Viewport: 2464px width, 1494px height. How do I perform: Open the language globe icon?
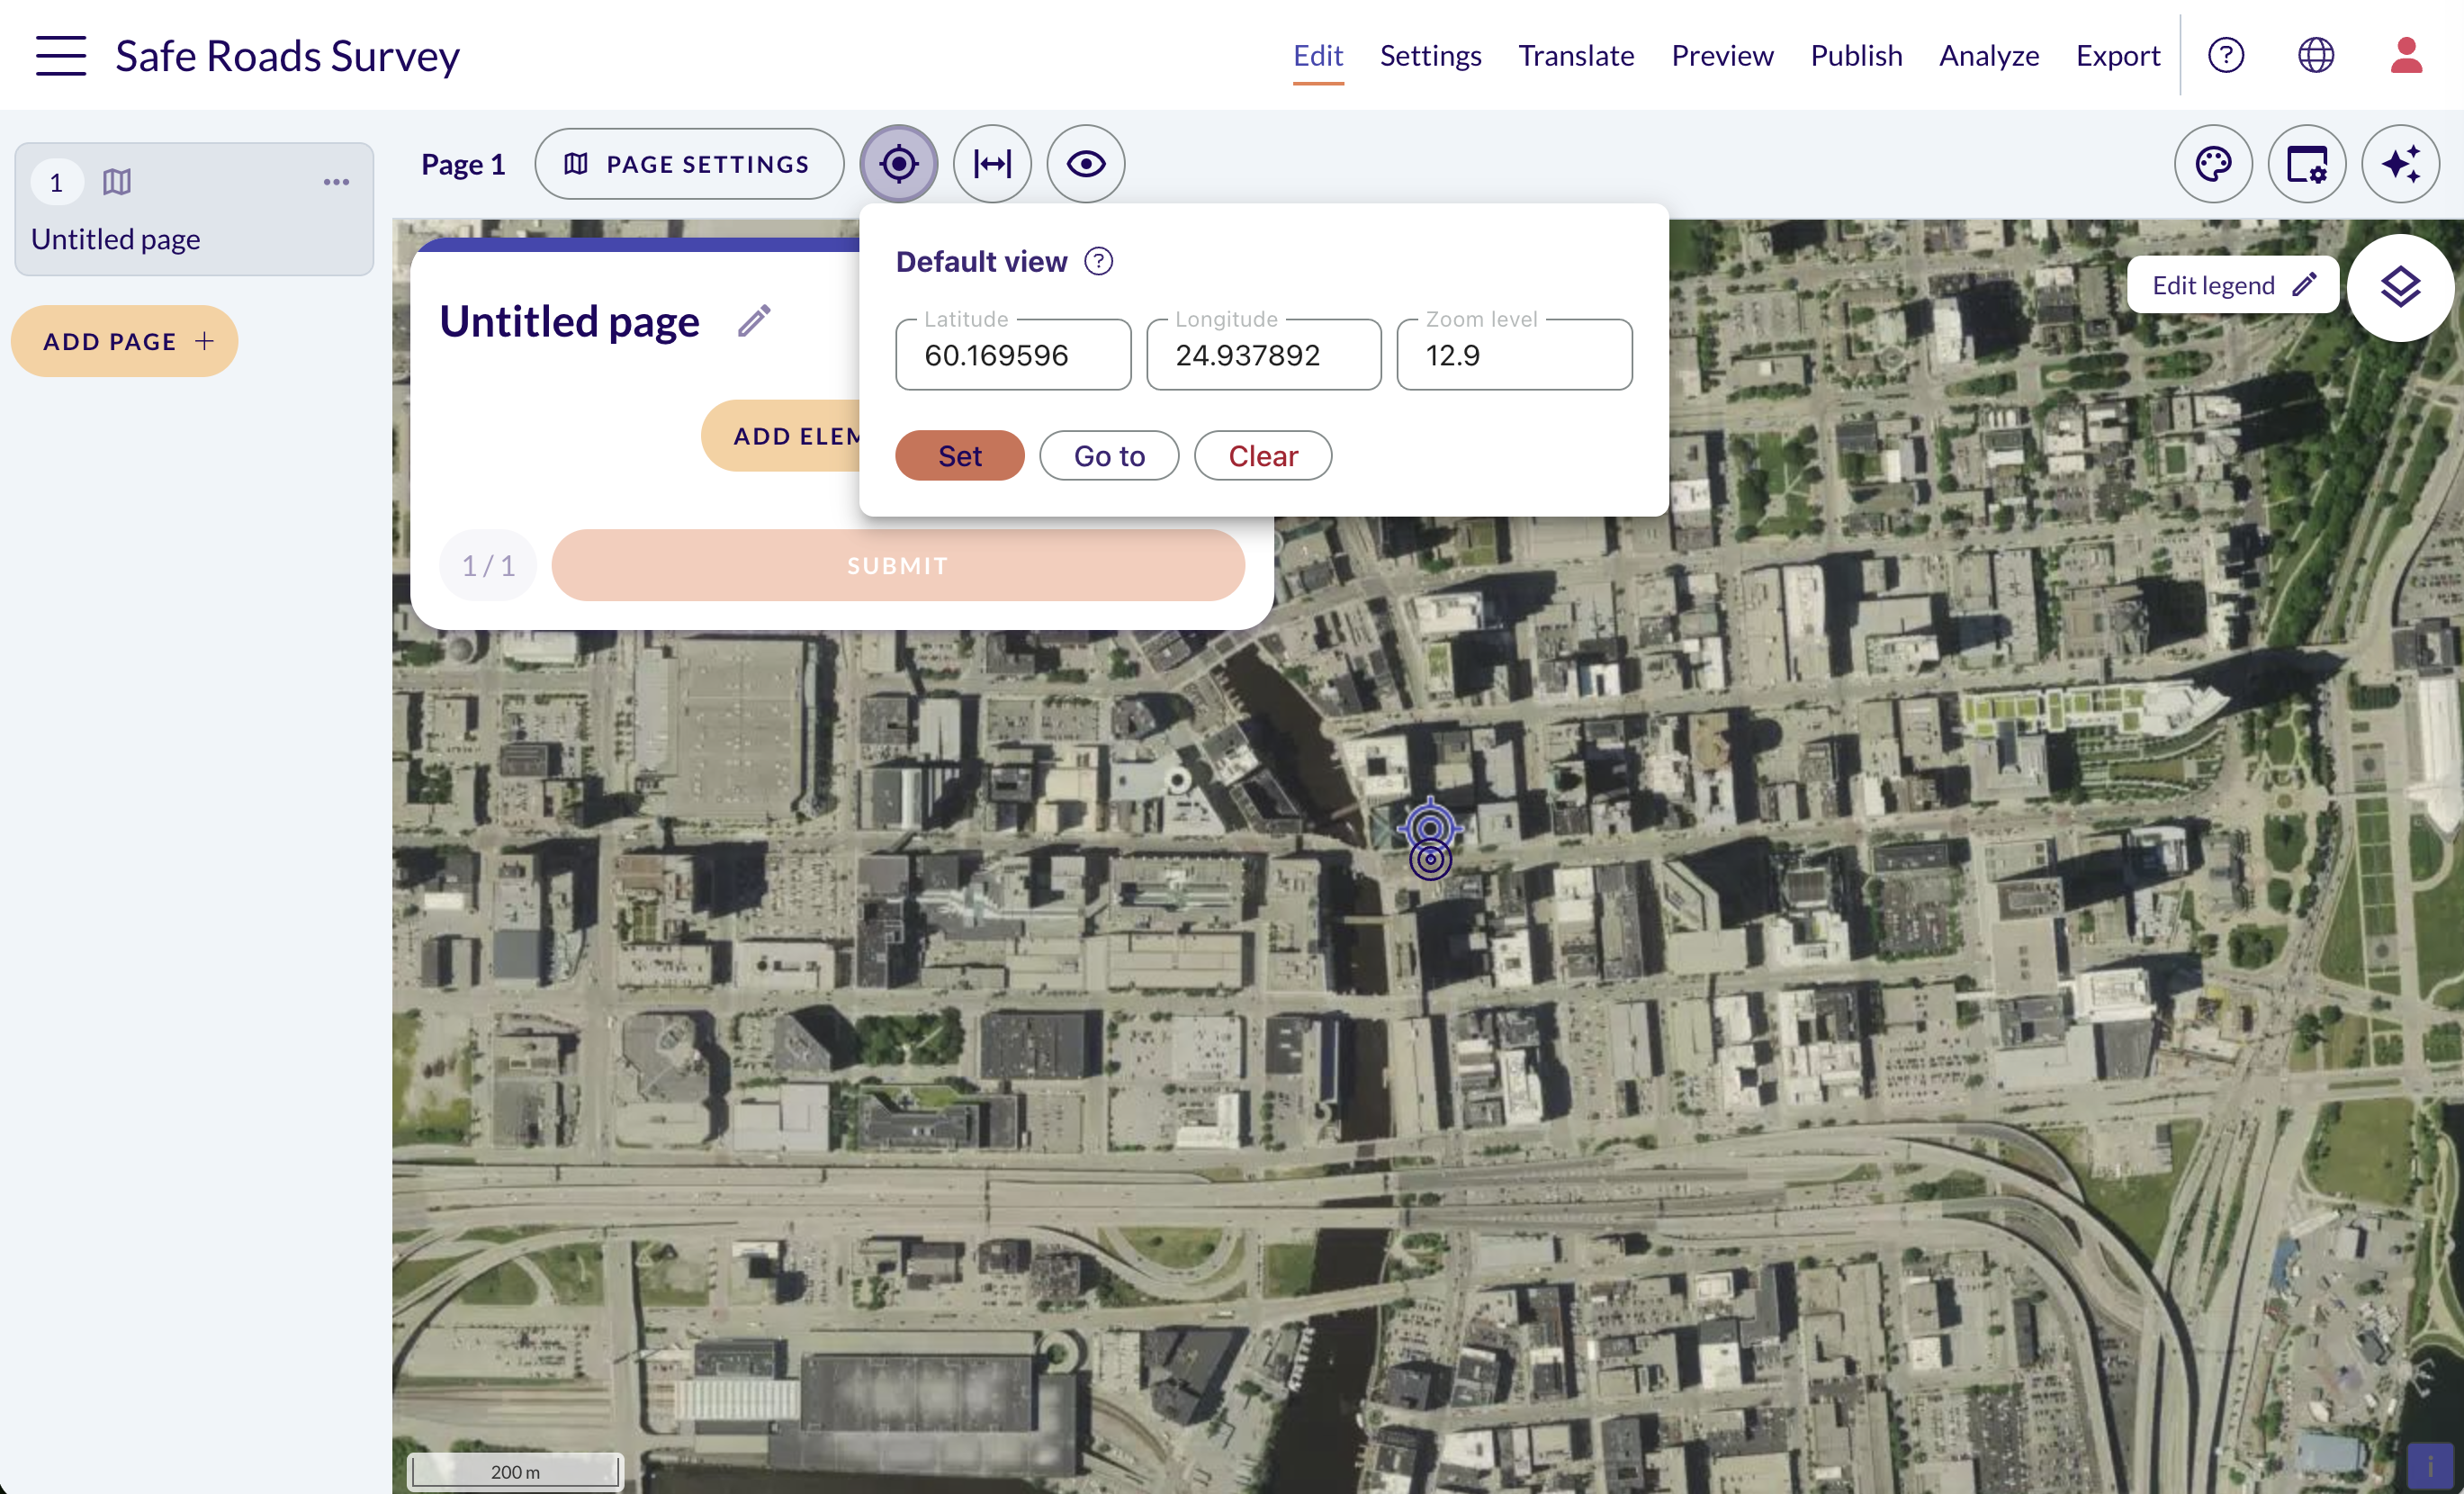click(2316, 55)
